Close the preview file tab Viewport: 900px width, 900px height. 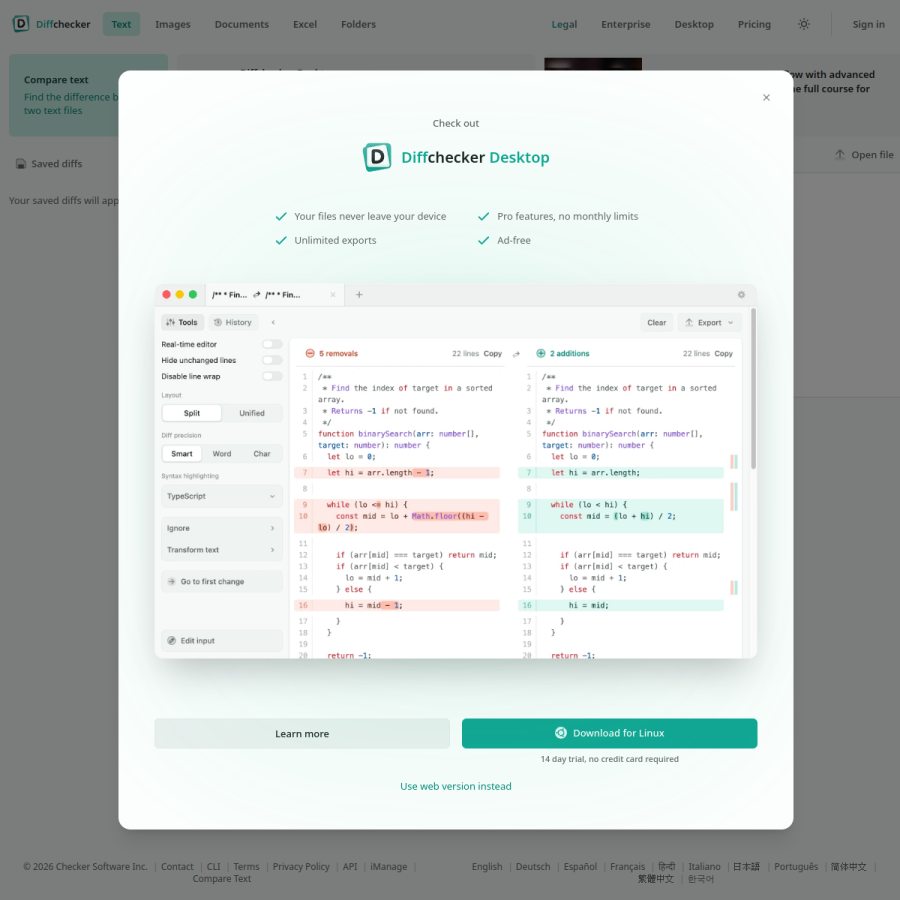[333, 294]
